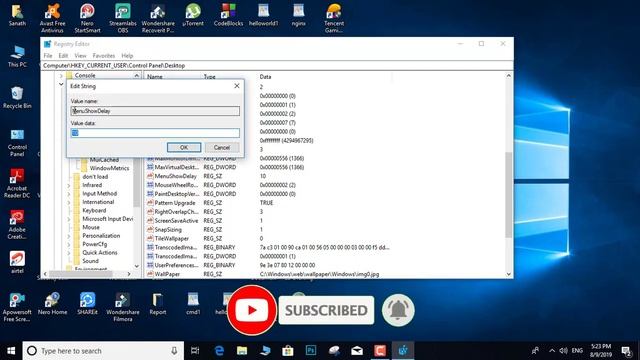Expand the Input Method registry key
640x360 pixels.
click(69, 193)
